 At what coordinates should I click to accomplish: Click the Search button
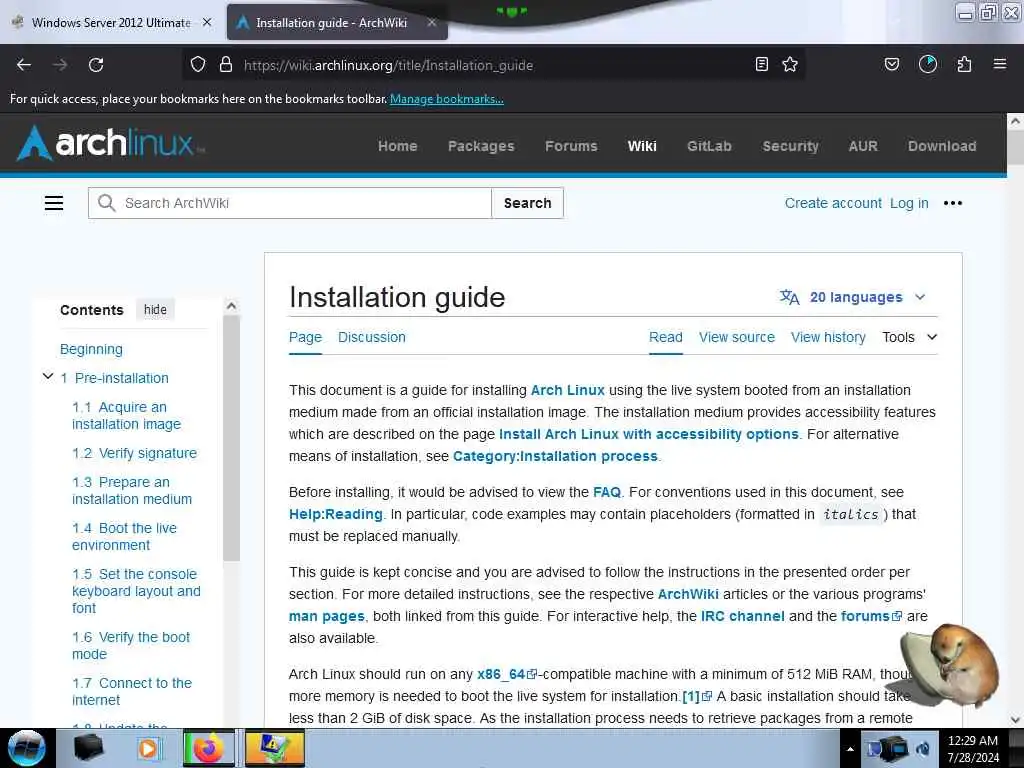tap(528, 203)
